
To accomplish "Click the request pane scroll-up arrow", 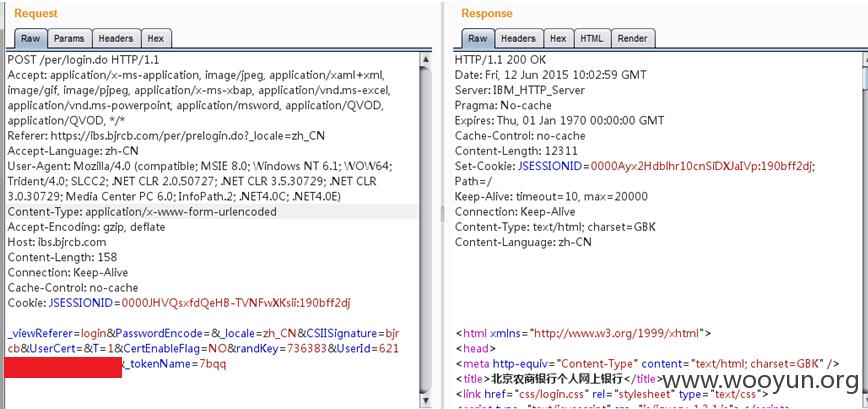I will pos(425,59).
